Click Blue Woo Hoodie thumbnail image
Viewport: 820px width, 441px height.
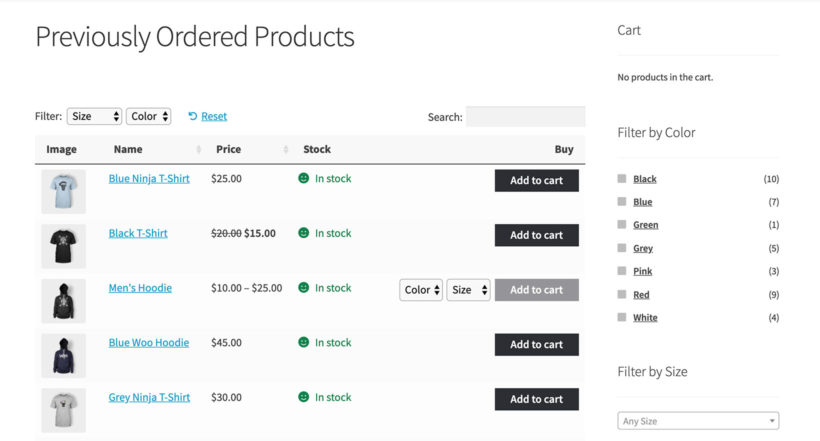click(63, 355)
